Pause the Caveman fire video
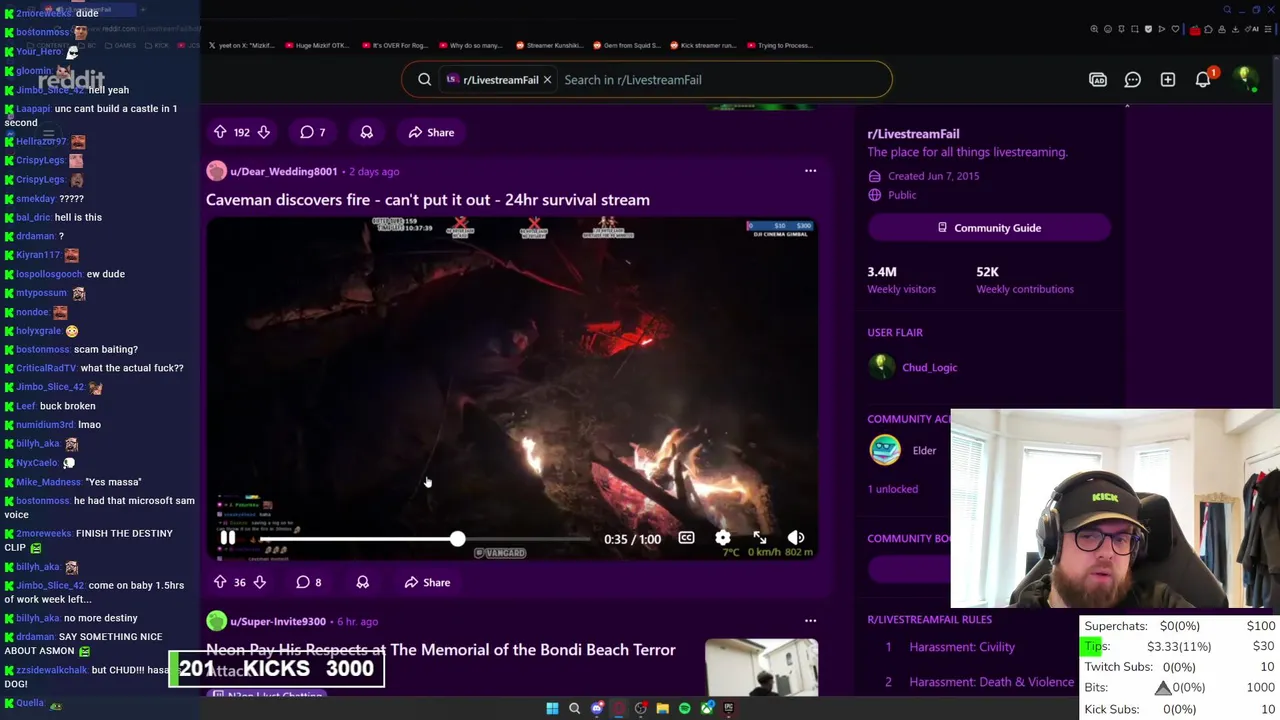Image resolution: width=1280 pixels, height=720 pixels. pos(228,538)
